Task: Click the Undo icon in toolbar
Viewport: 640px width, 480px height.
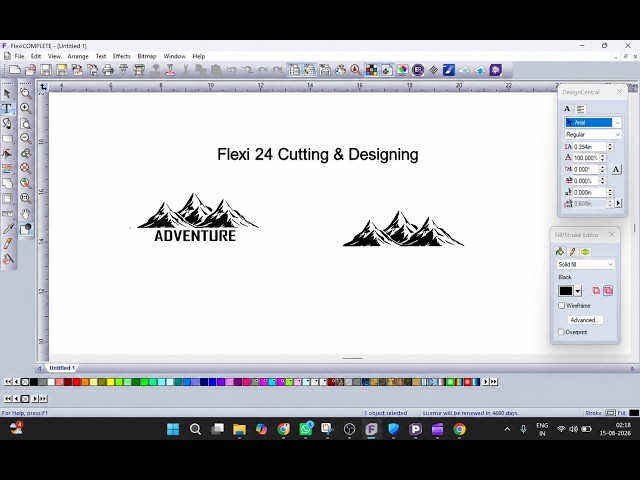Action: coord(231,70)
